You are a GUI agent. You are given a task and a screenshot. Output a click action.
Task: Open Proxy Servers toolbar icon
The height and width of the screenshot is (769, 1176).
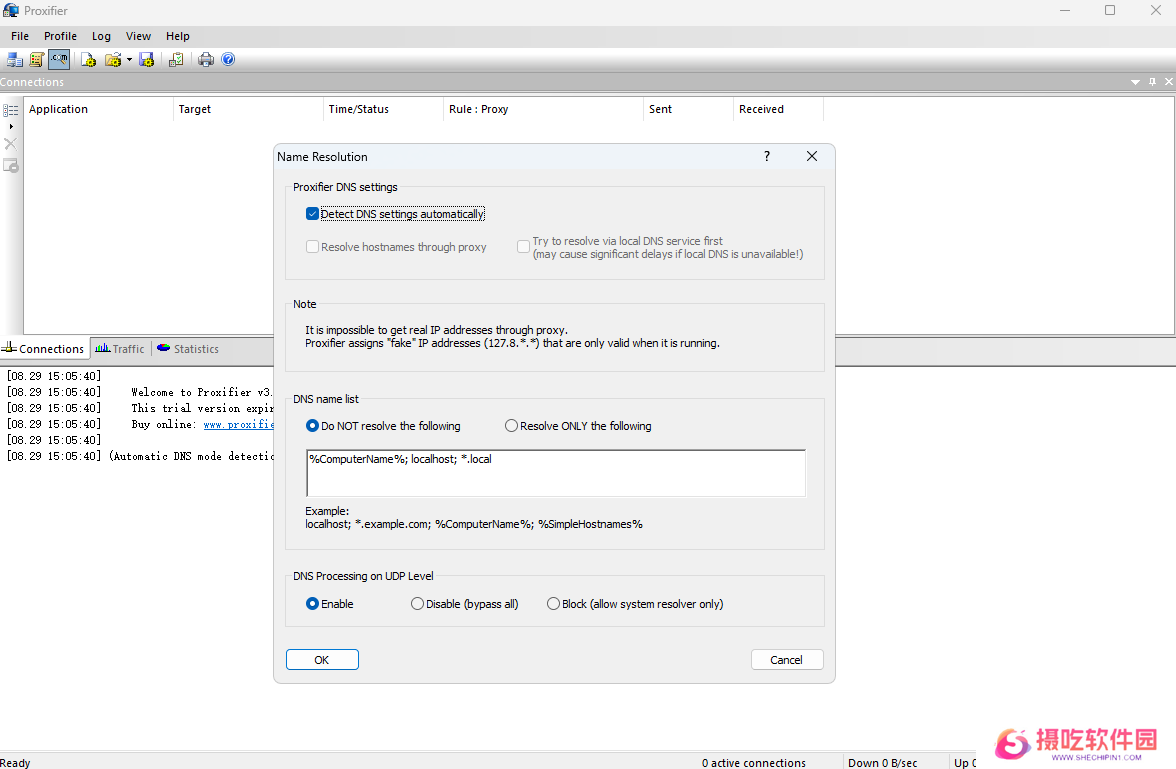14,60
